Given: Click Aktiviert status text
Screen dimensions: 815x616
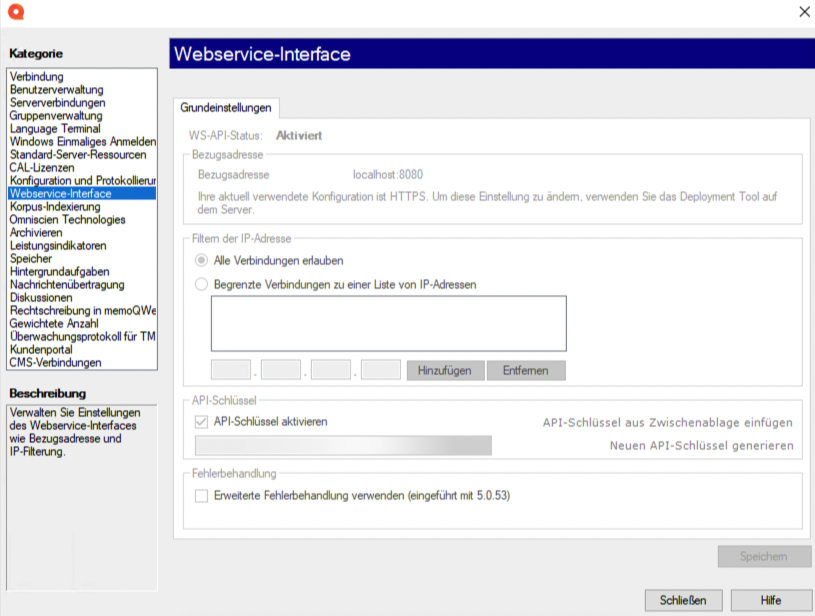Looking at the screenshot, I should coord(299,136).
